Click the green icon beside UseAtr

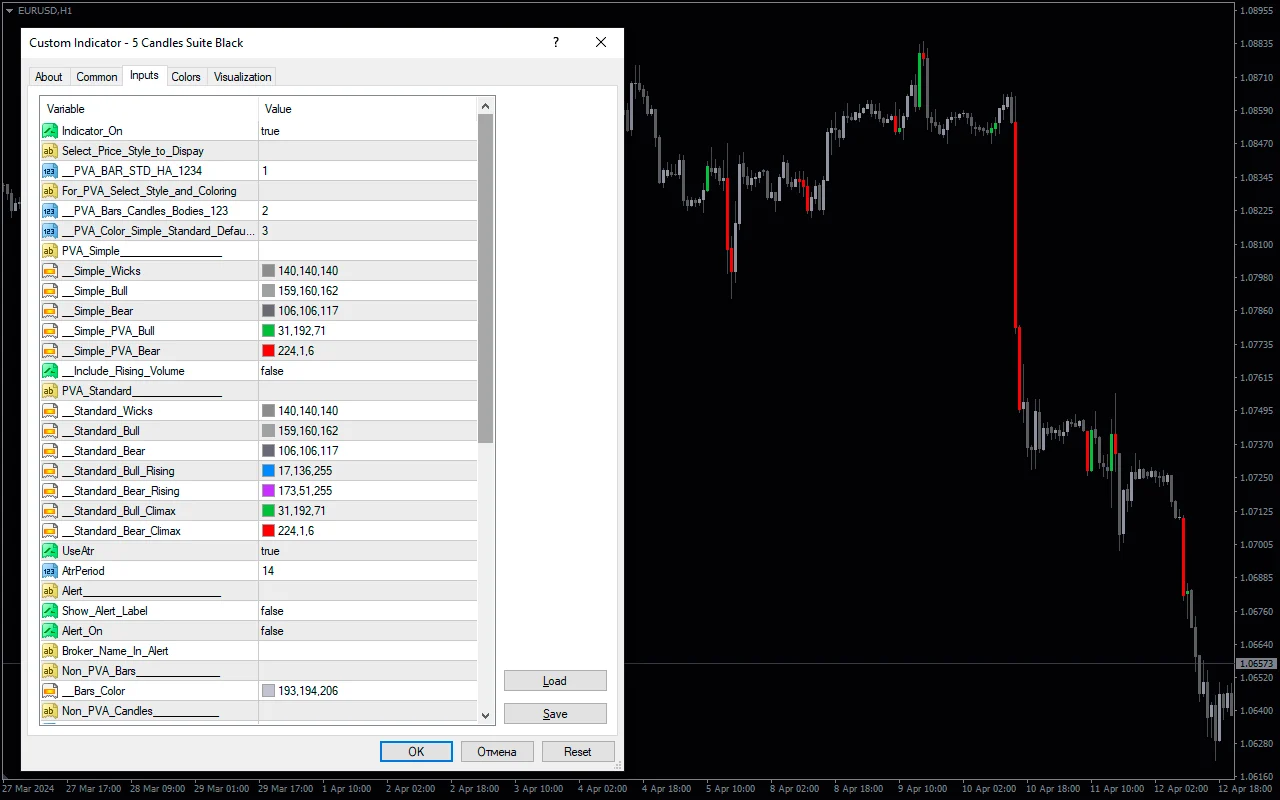(x=50, y=550)
